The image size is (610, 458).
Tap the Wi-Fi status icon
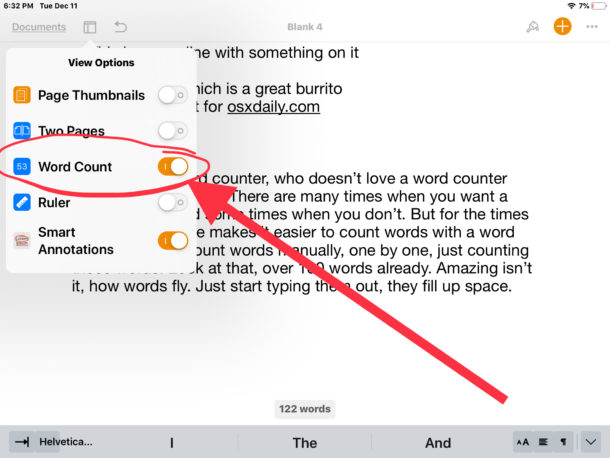571,6
